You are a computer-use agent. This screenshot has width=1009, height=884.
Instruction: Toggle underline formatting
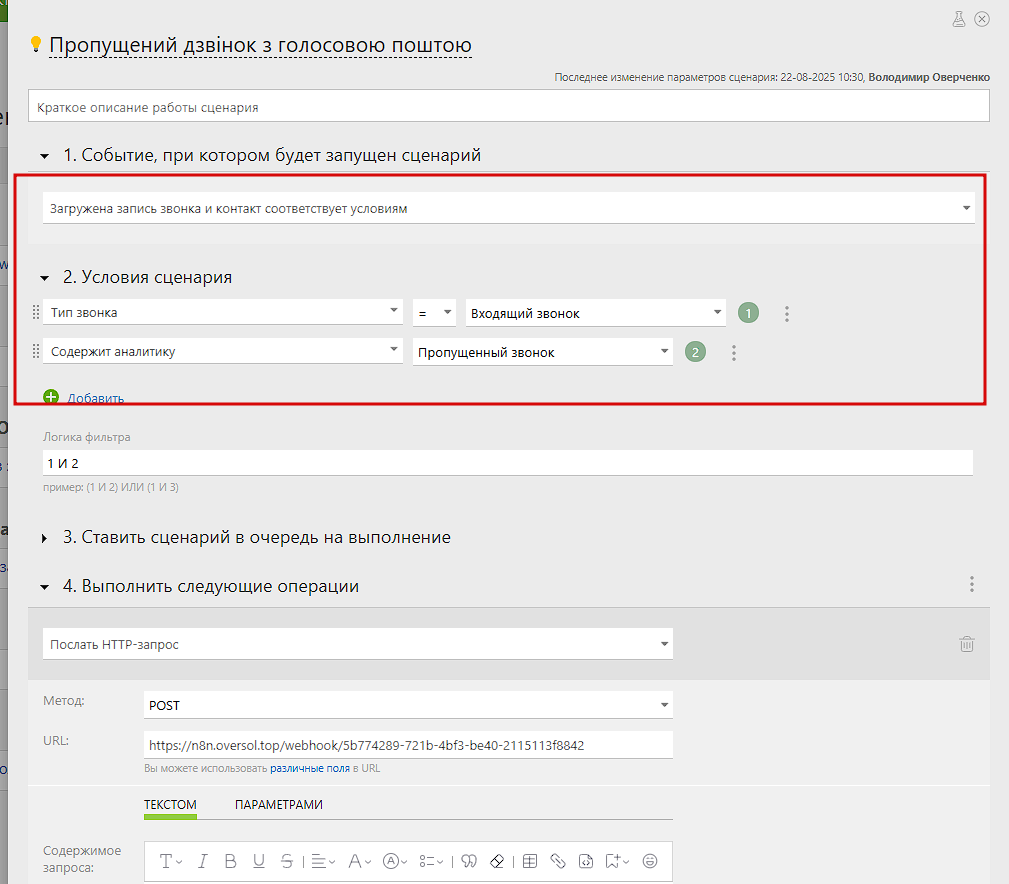[259, 861]
